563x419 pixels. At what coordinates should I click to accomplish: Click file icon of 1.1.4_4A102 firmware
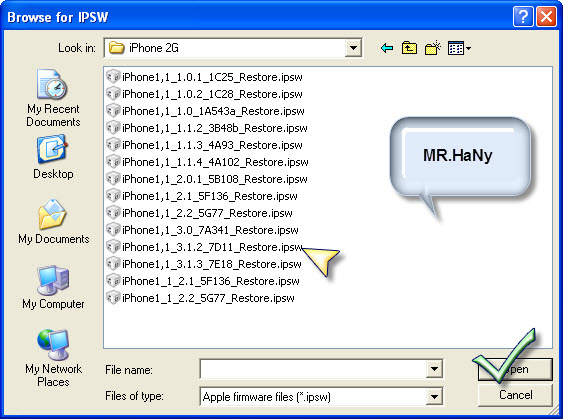coord(113,162)
